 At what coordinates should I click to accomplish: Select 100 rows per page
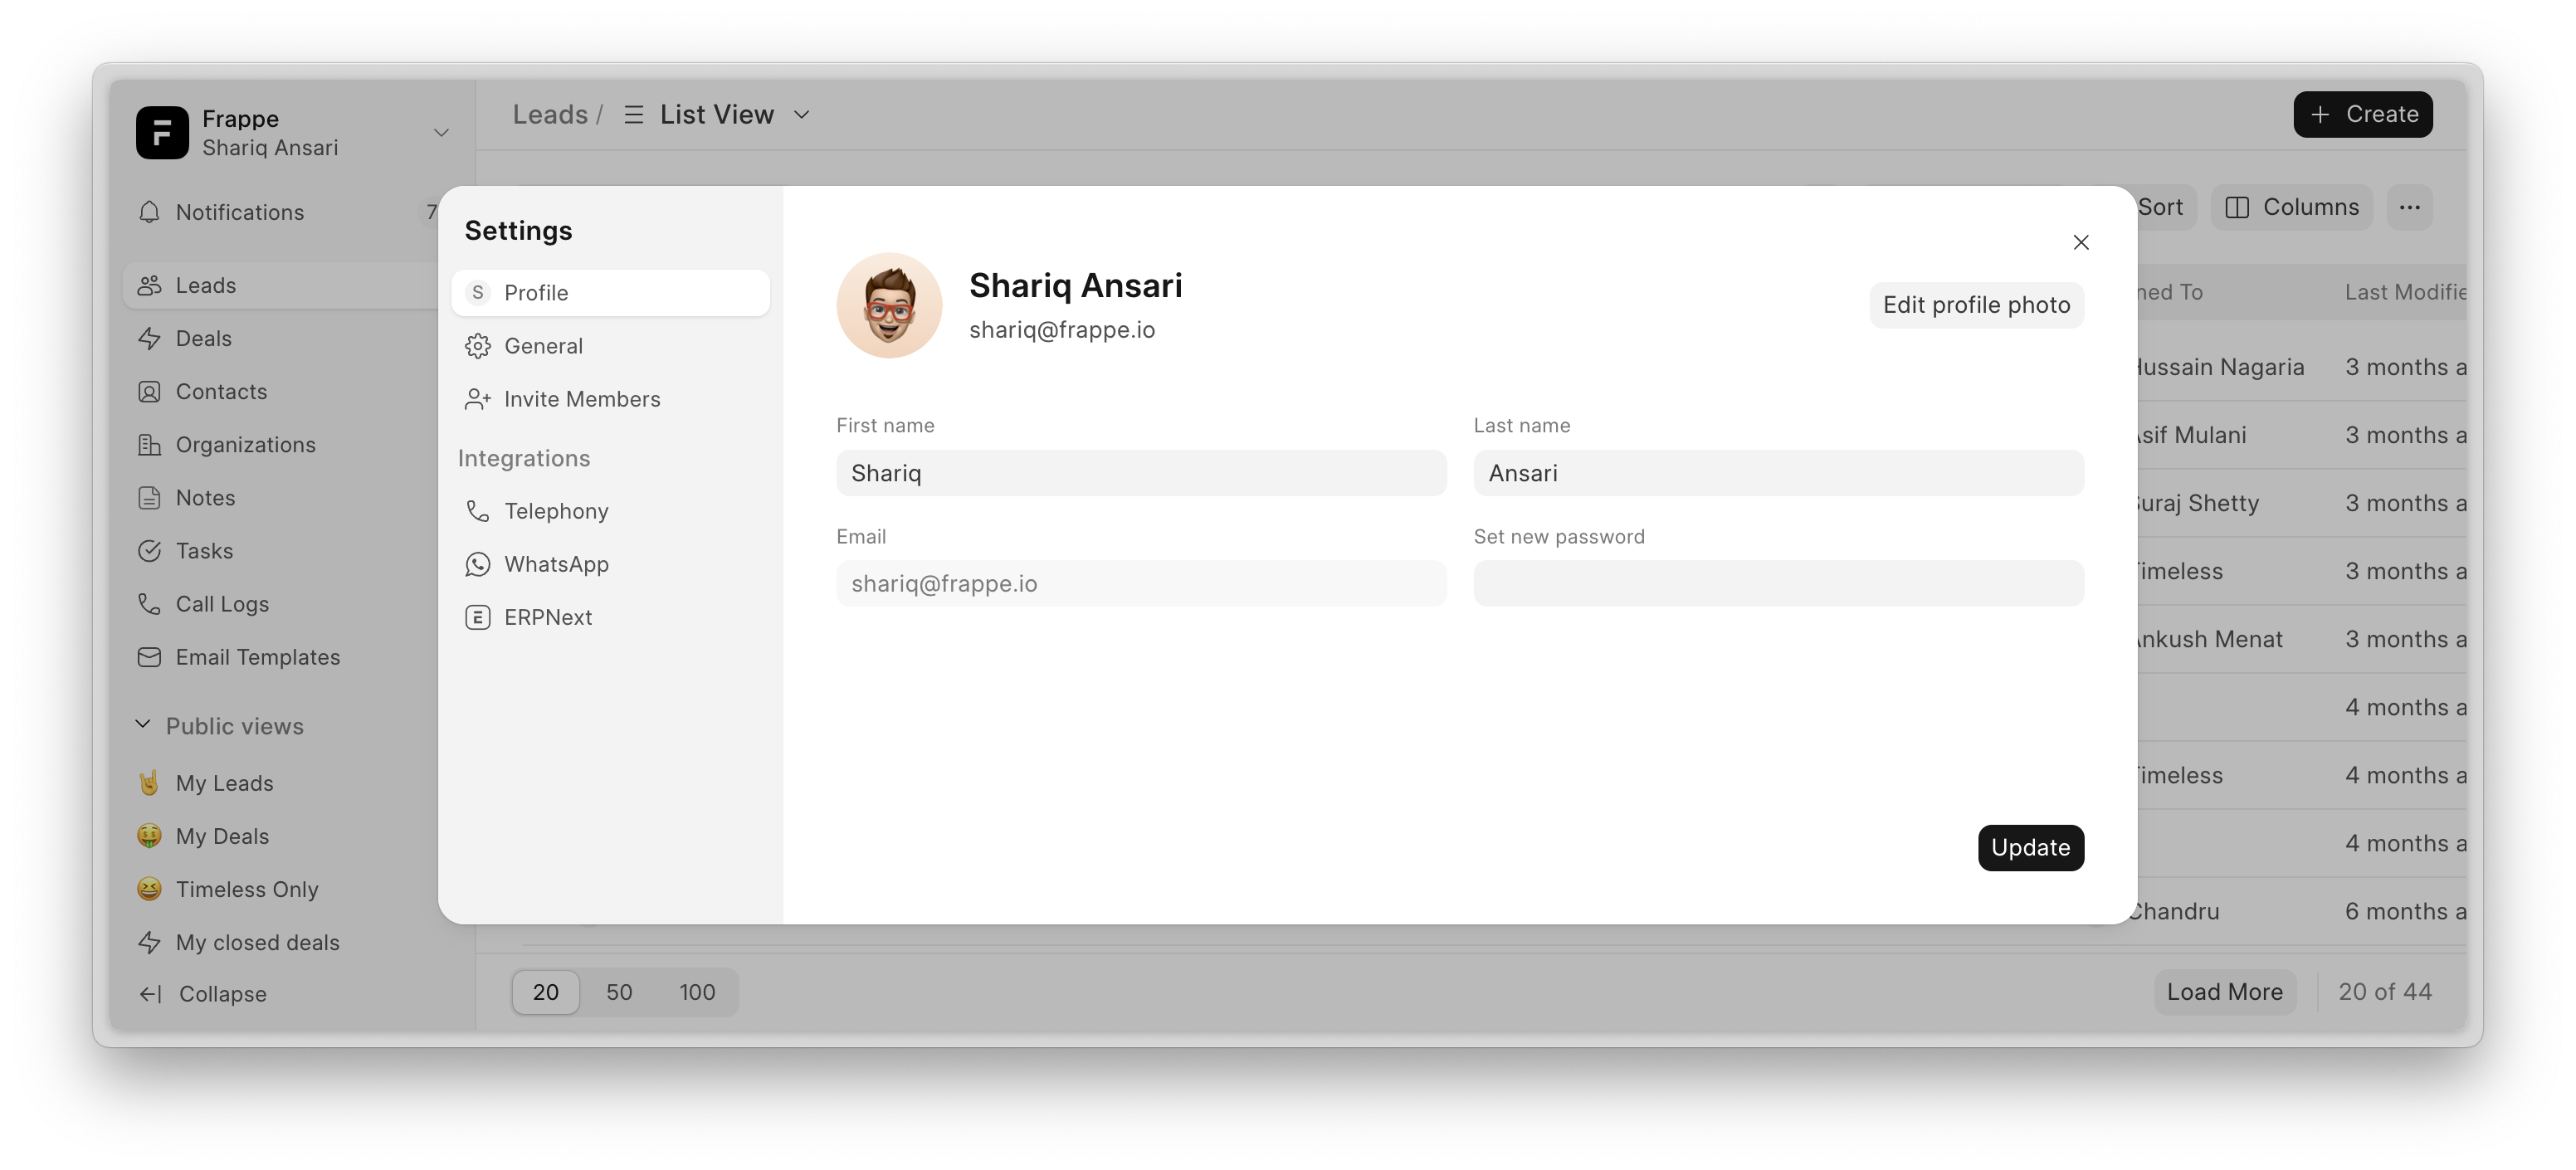(x=697, y=992)
